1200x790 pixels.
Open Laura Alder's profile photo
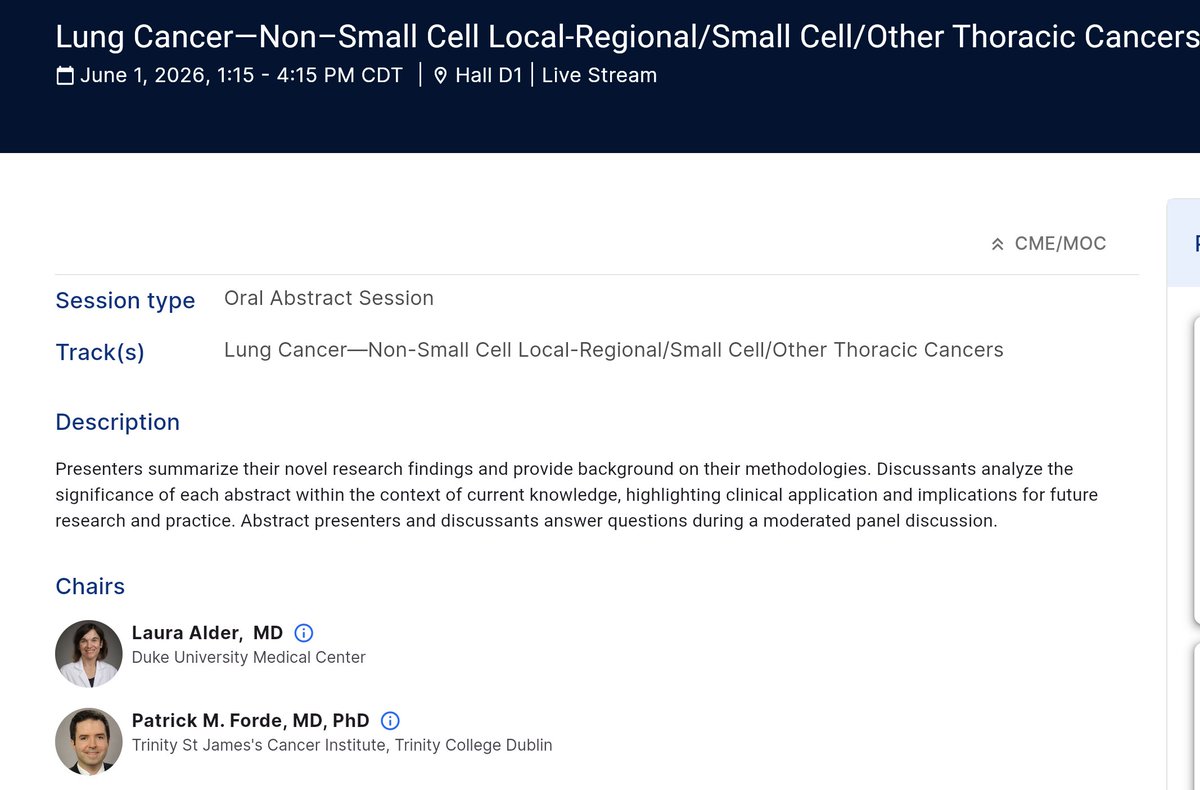coord(89,654)
